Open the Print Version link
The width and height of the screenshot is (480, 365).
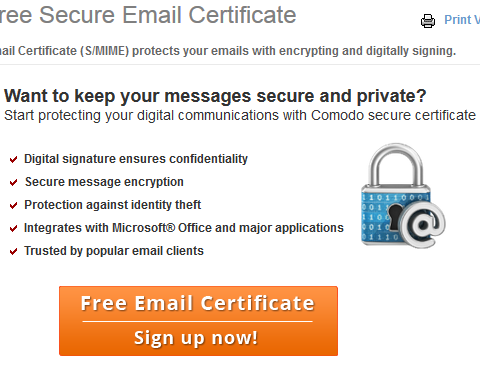coord(462,20)
